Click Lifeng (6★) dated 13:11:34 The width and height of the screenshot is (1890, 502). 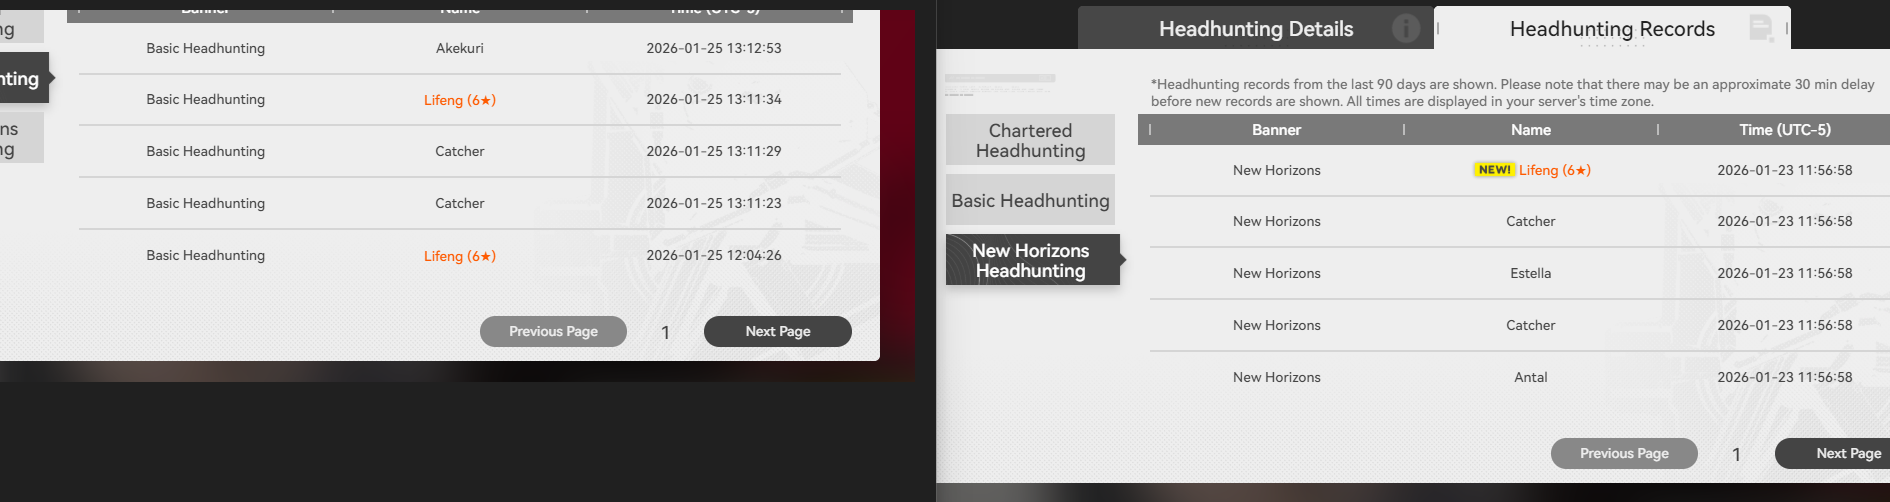[460, 100]
